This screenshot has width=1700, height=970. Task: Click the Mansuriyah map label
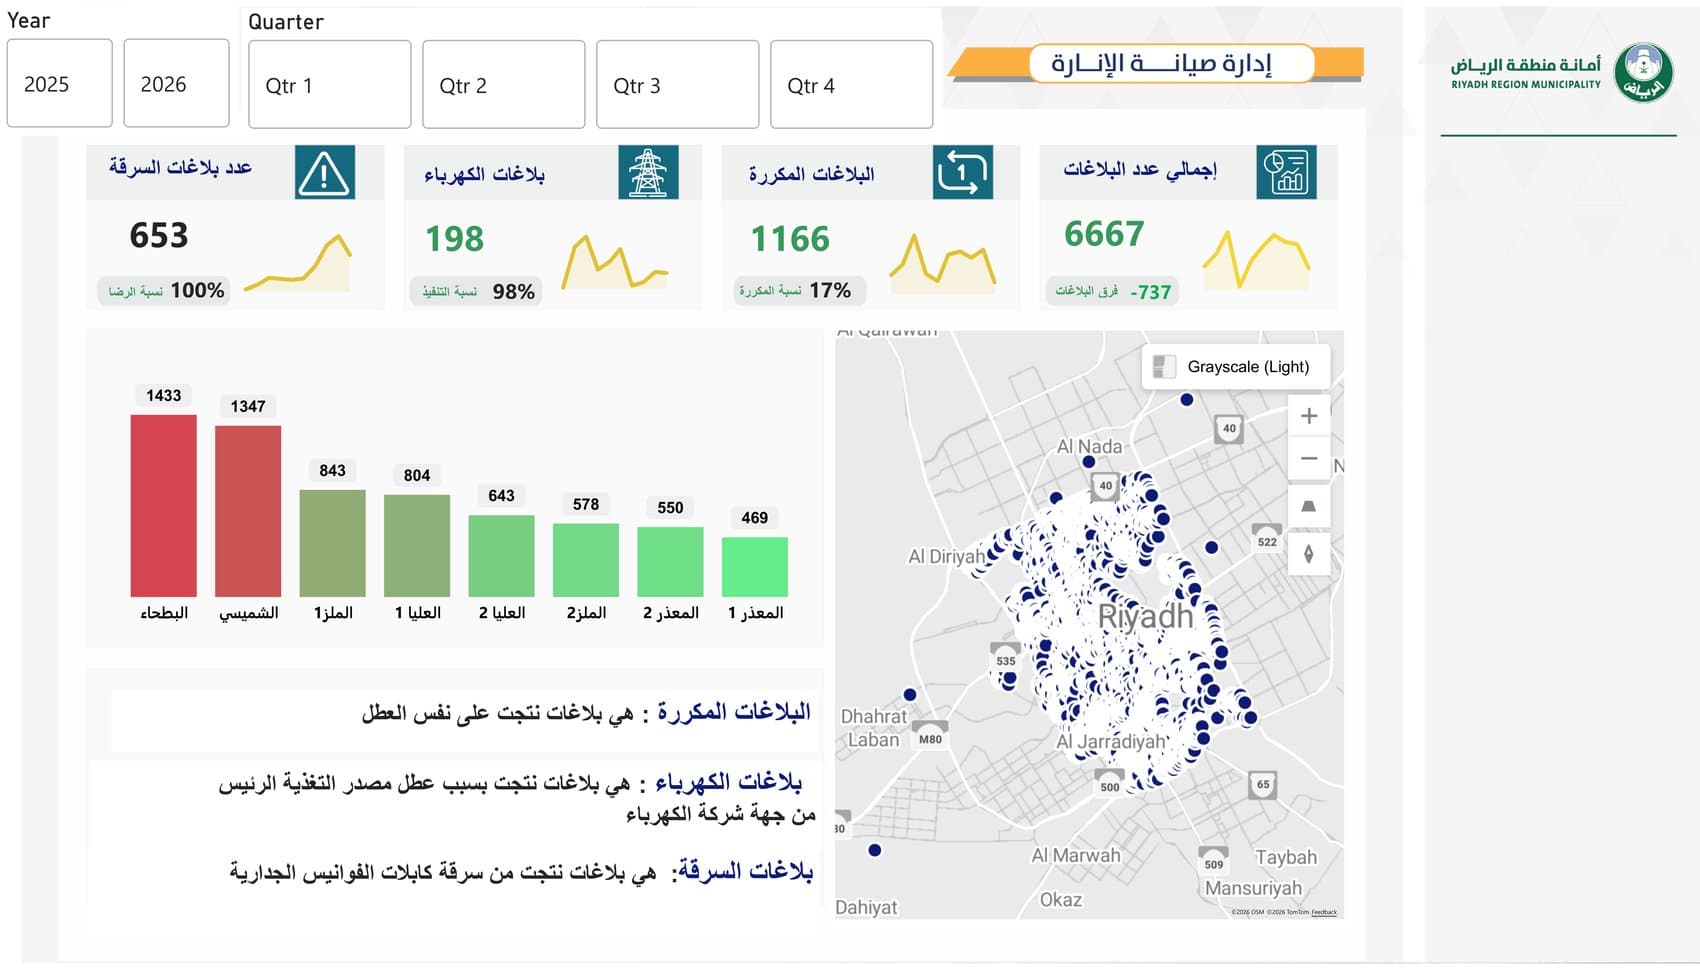(x=1253, y=888)
